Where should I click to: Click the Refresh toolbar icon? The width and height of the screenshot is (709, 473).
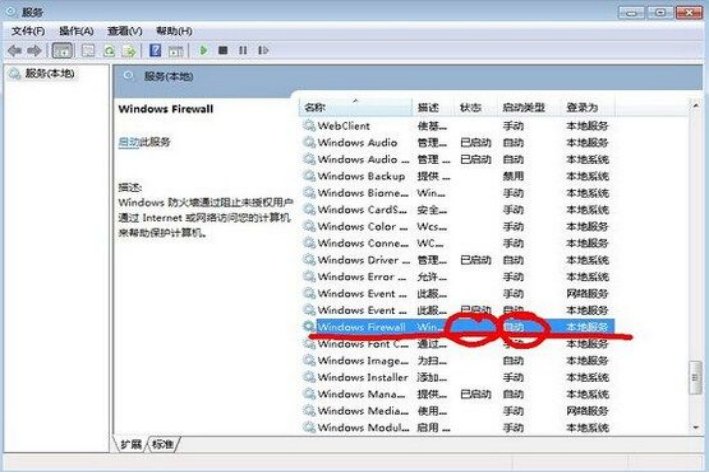(109, 51)
